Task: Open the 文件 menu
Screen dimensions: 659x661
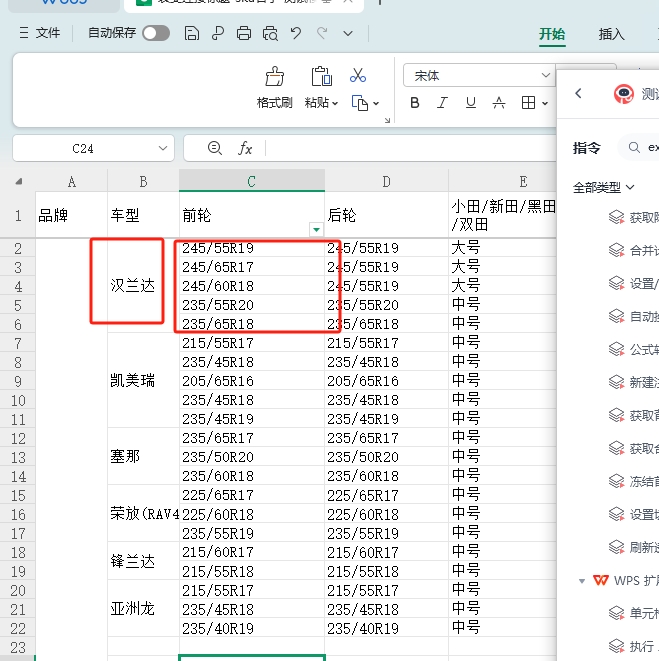Action: coord(40,33)
